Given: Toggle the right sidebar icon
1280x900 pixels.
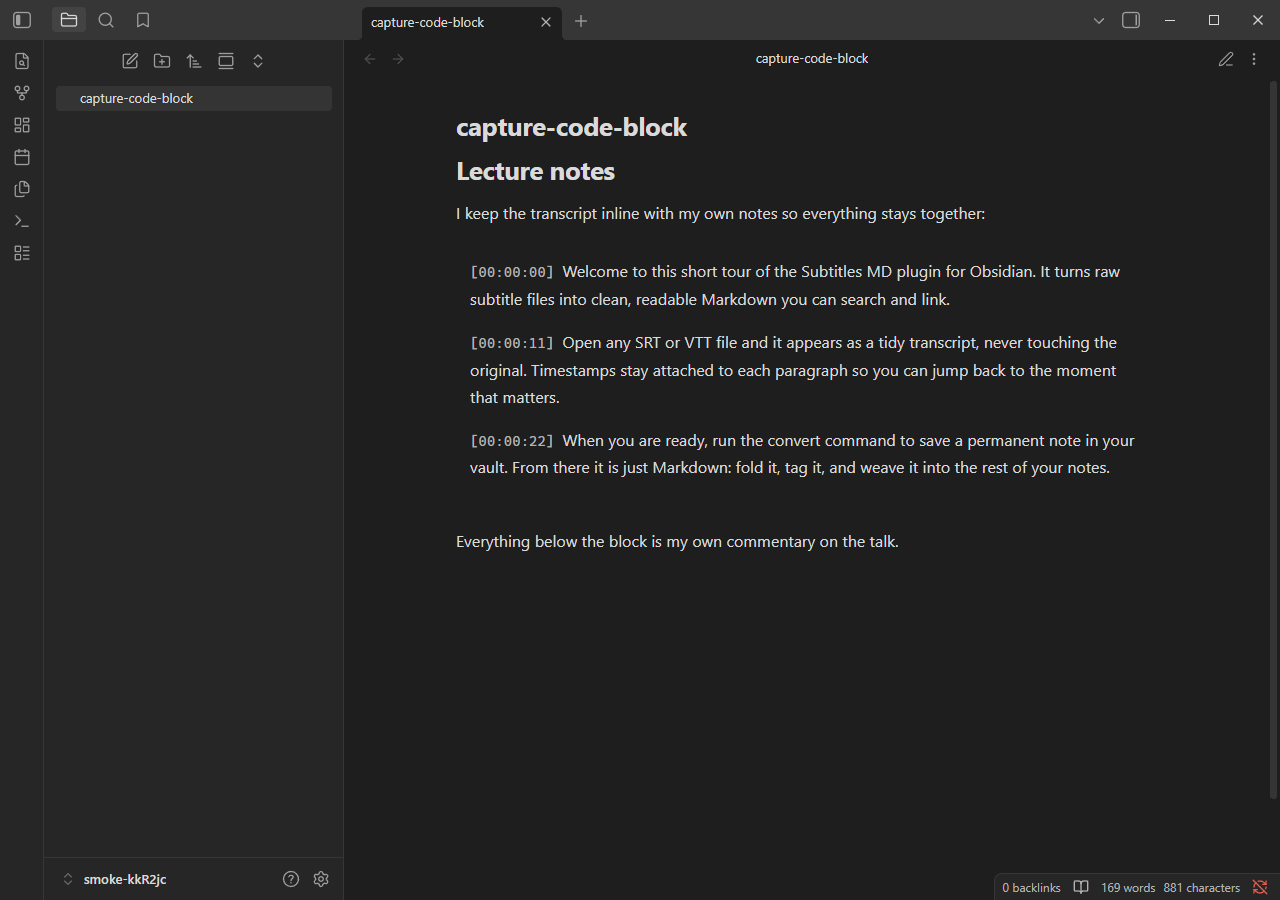Looking at the screenshot, I should (x=1131, y=20).
